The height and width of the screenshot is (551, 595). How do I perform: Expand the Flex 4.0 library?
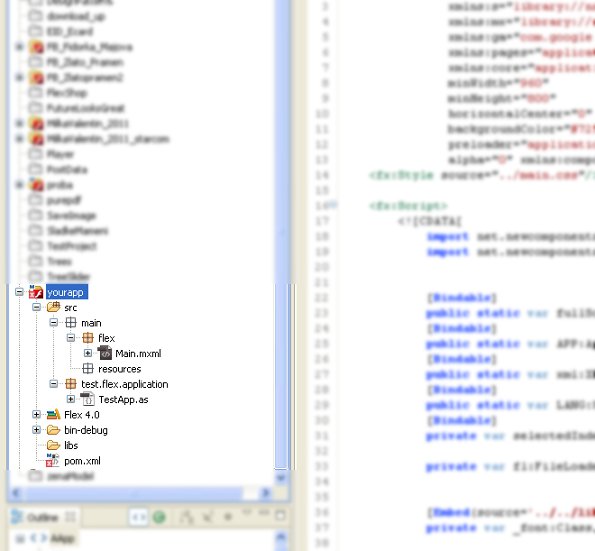[36, 414]
